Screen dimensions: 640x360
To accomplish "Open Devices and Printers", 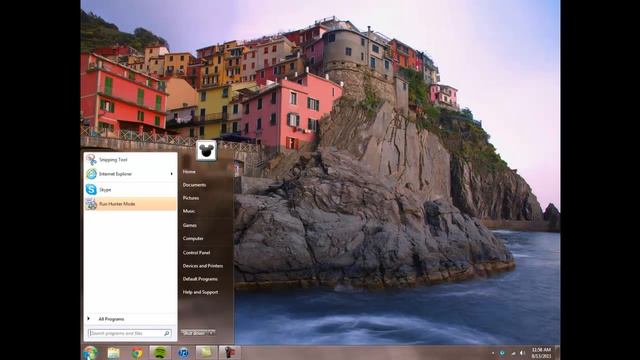I will (x=203, y=266).
